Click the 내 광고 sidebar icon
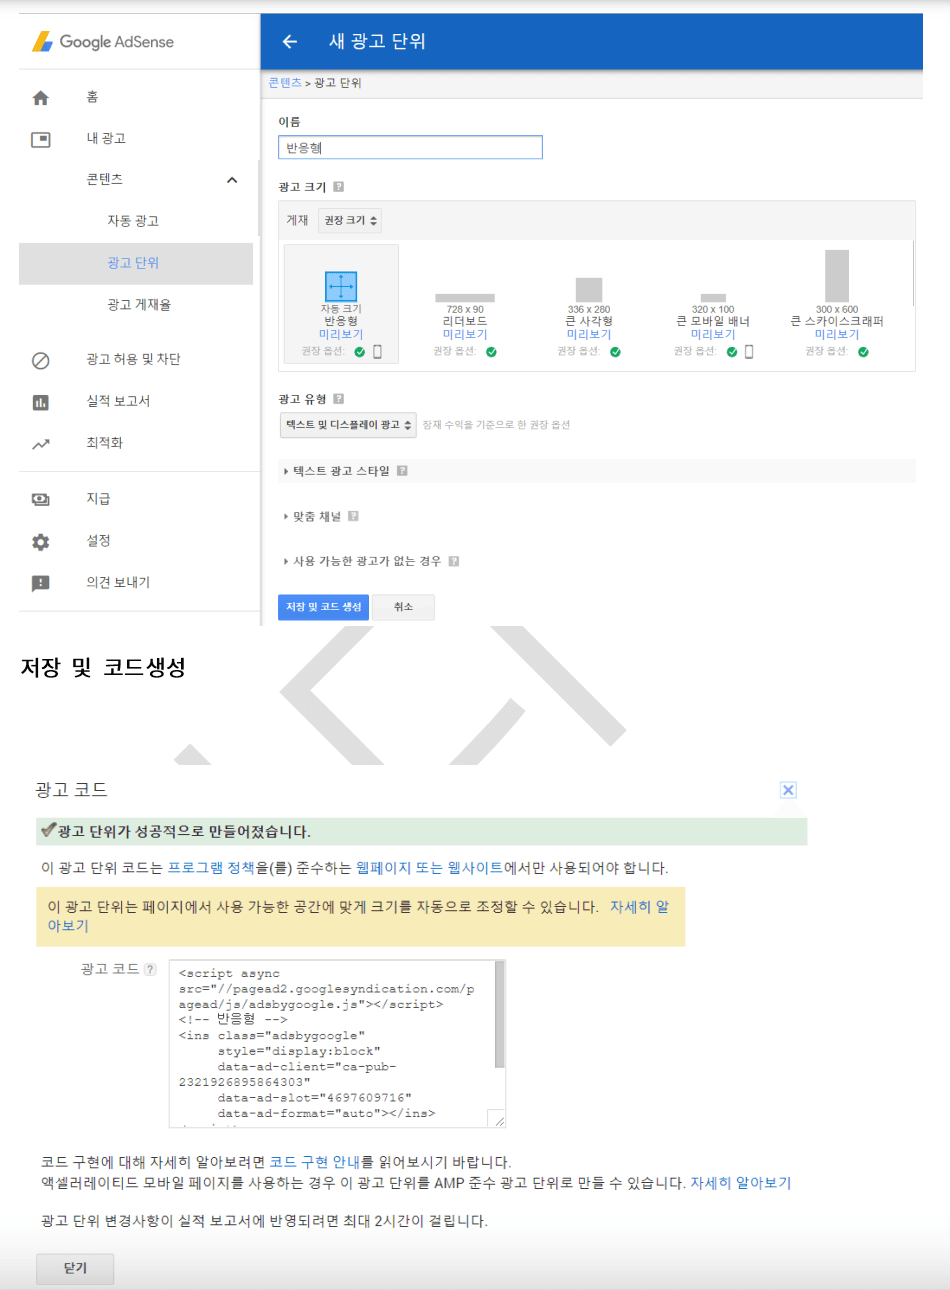The height and width of the screenshot is (1290, 950). pyautogui.click(x=40, y=139)
